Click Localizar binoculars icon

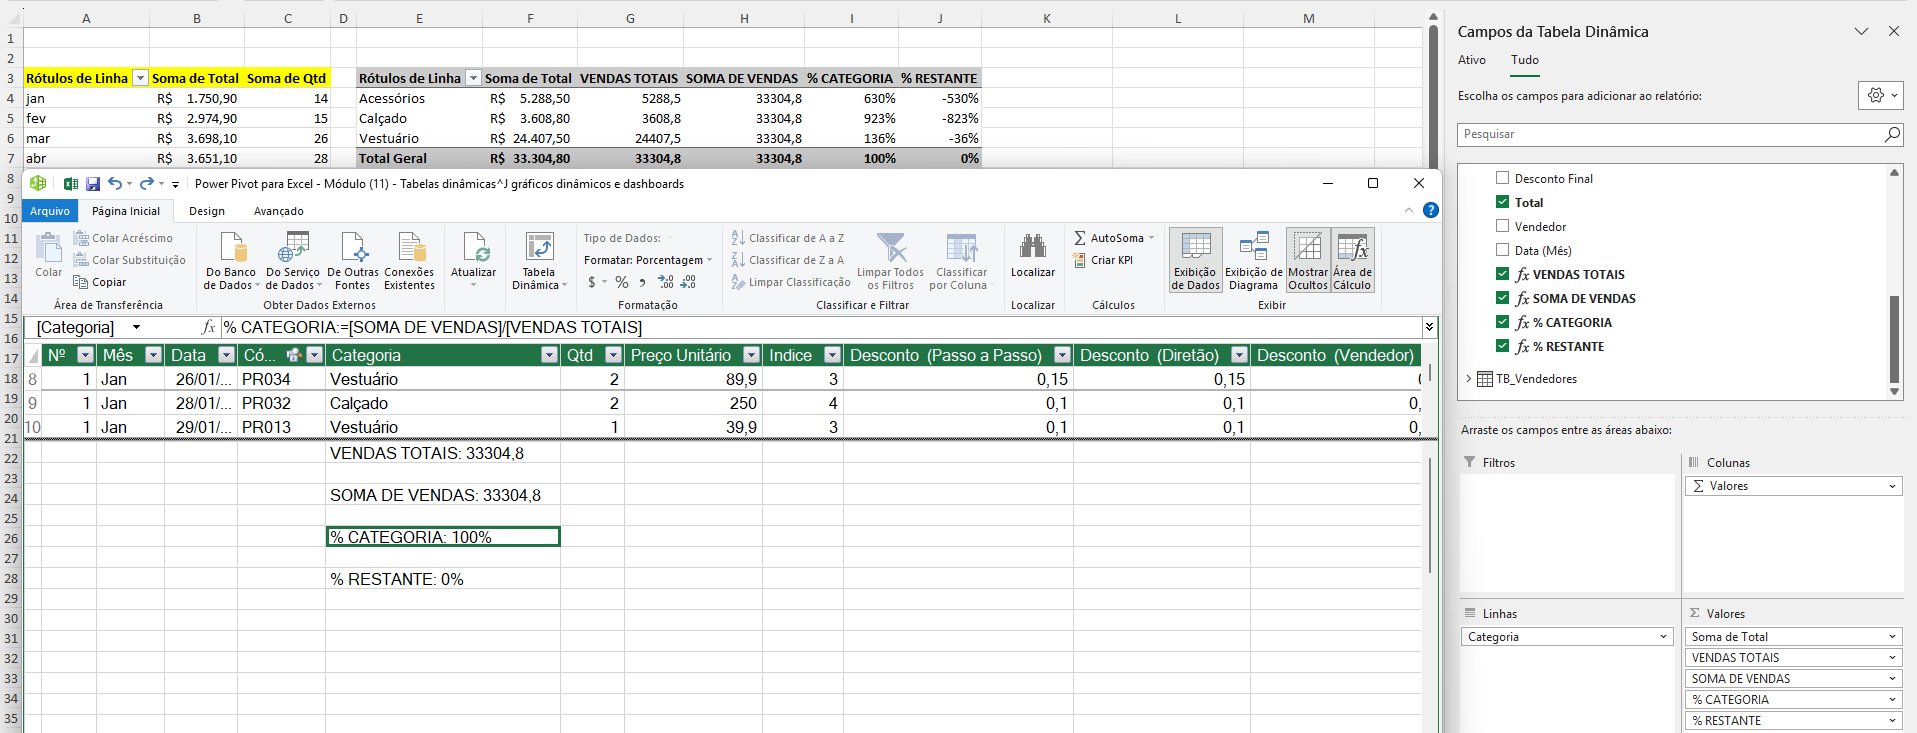pyautogui.click(x=1032, y=248)
